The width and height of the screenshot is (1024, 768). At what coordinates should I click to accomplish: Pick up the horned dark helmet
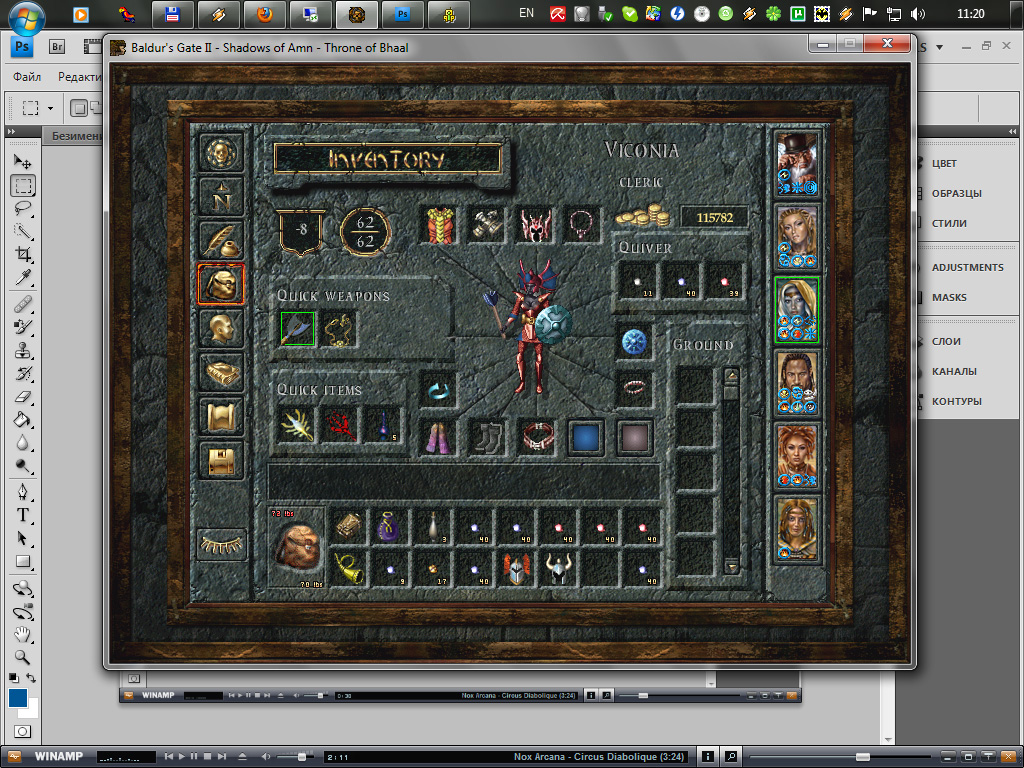(x=558, y=568)
